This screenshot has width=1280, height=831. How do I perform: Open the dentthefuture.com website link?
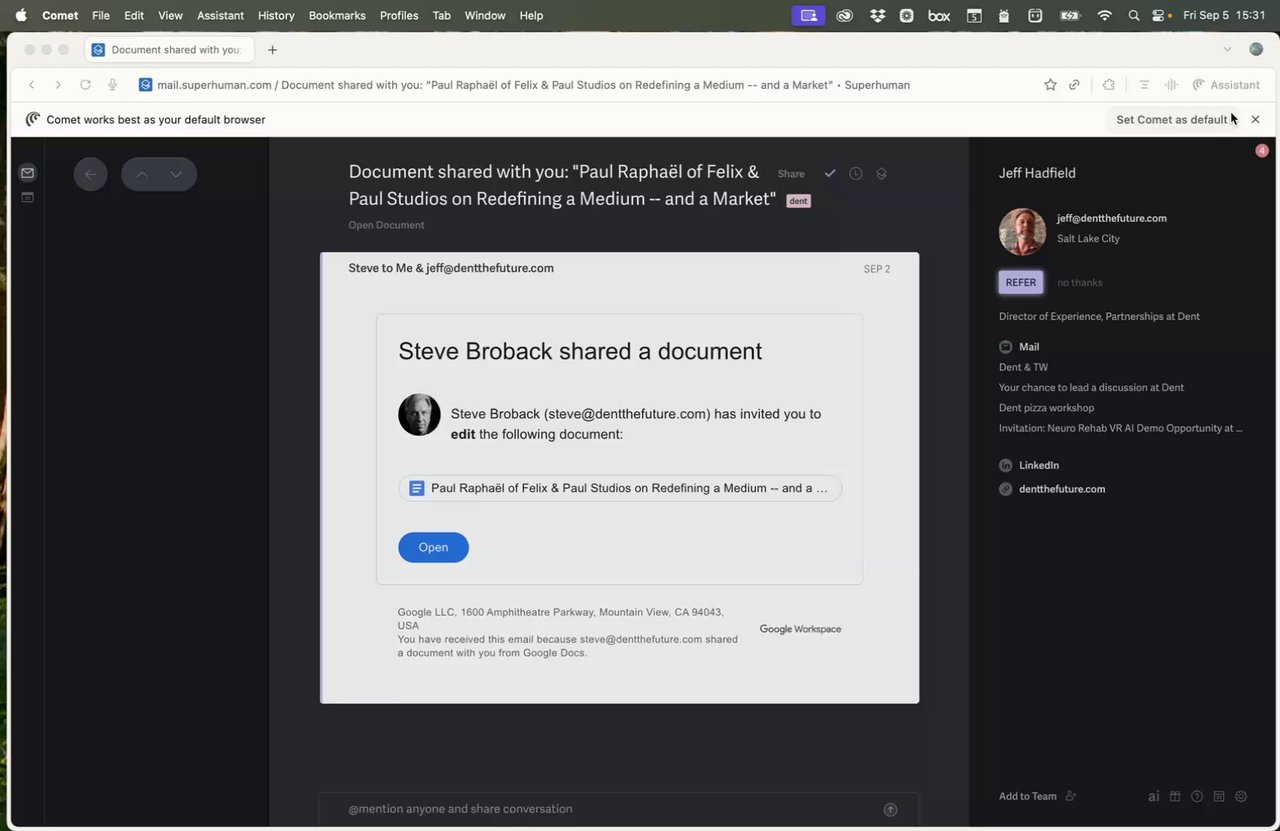(x=1061, y=489)
